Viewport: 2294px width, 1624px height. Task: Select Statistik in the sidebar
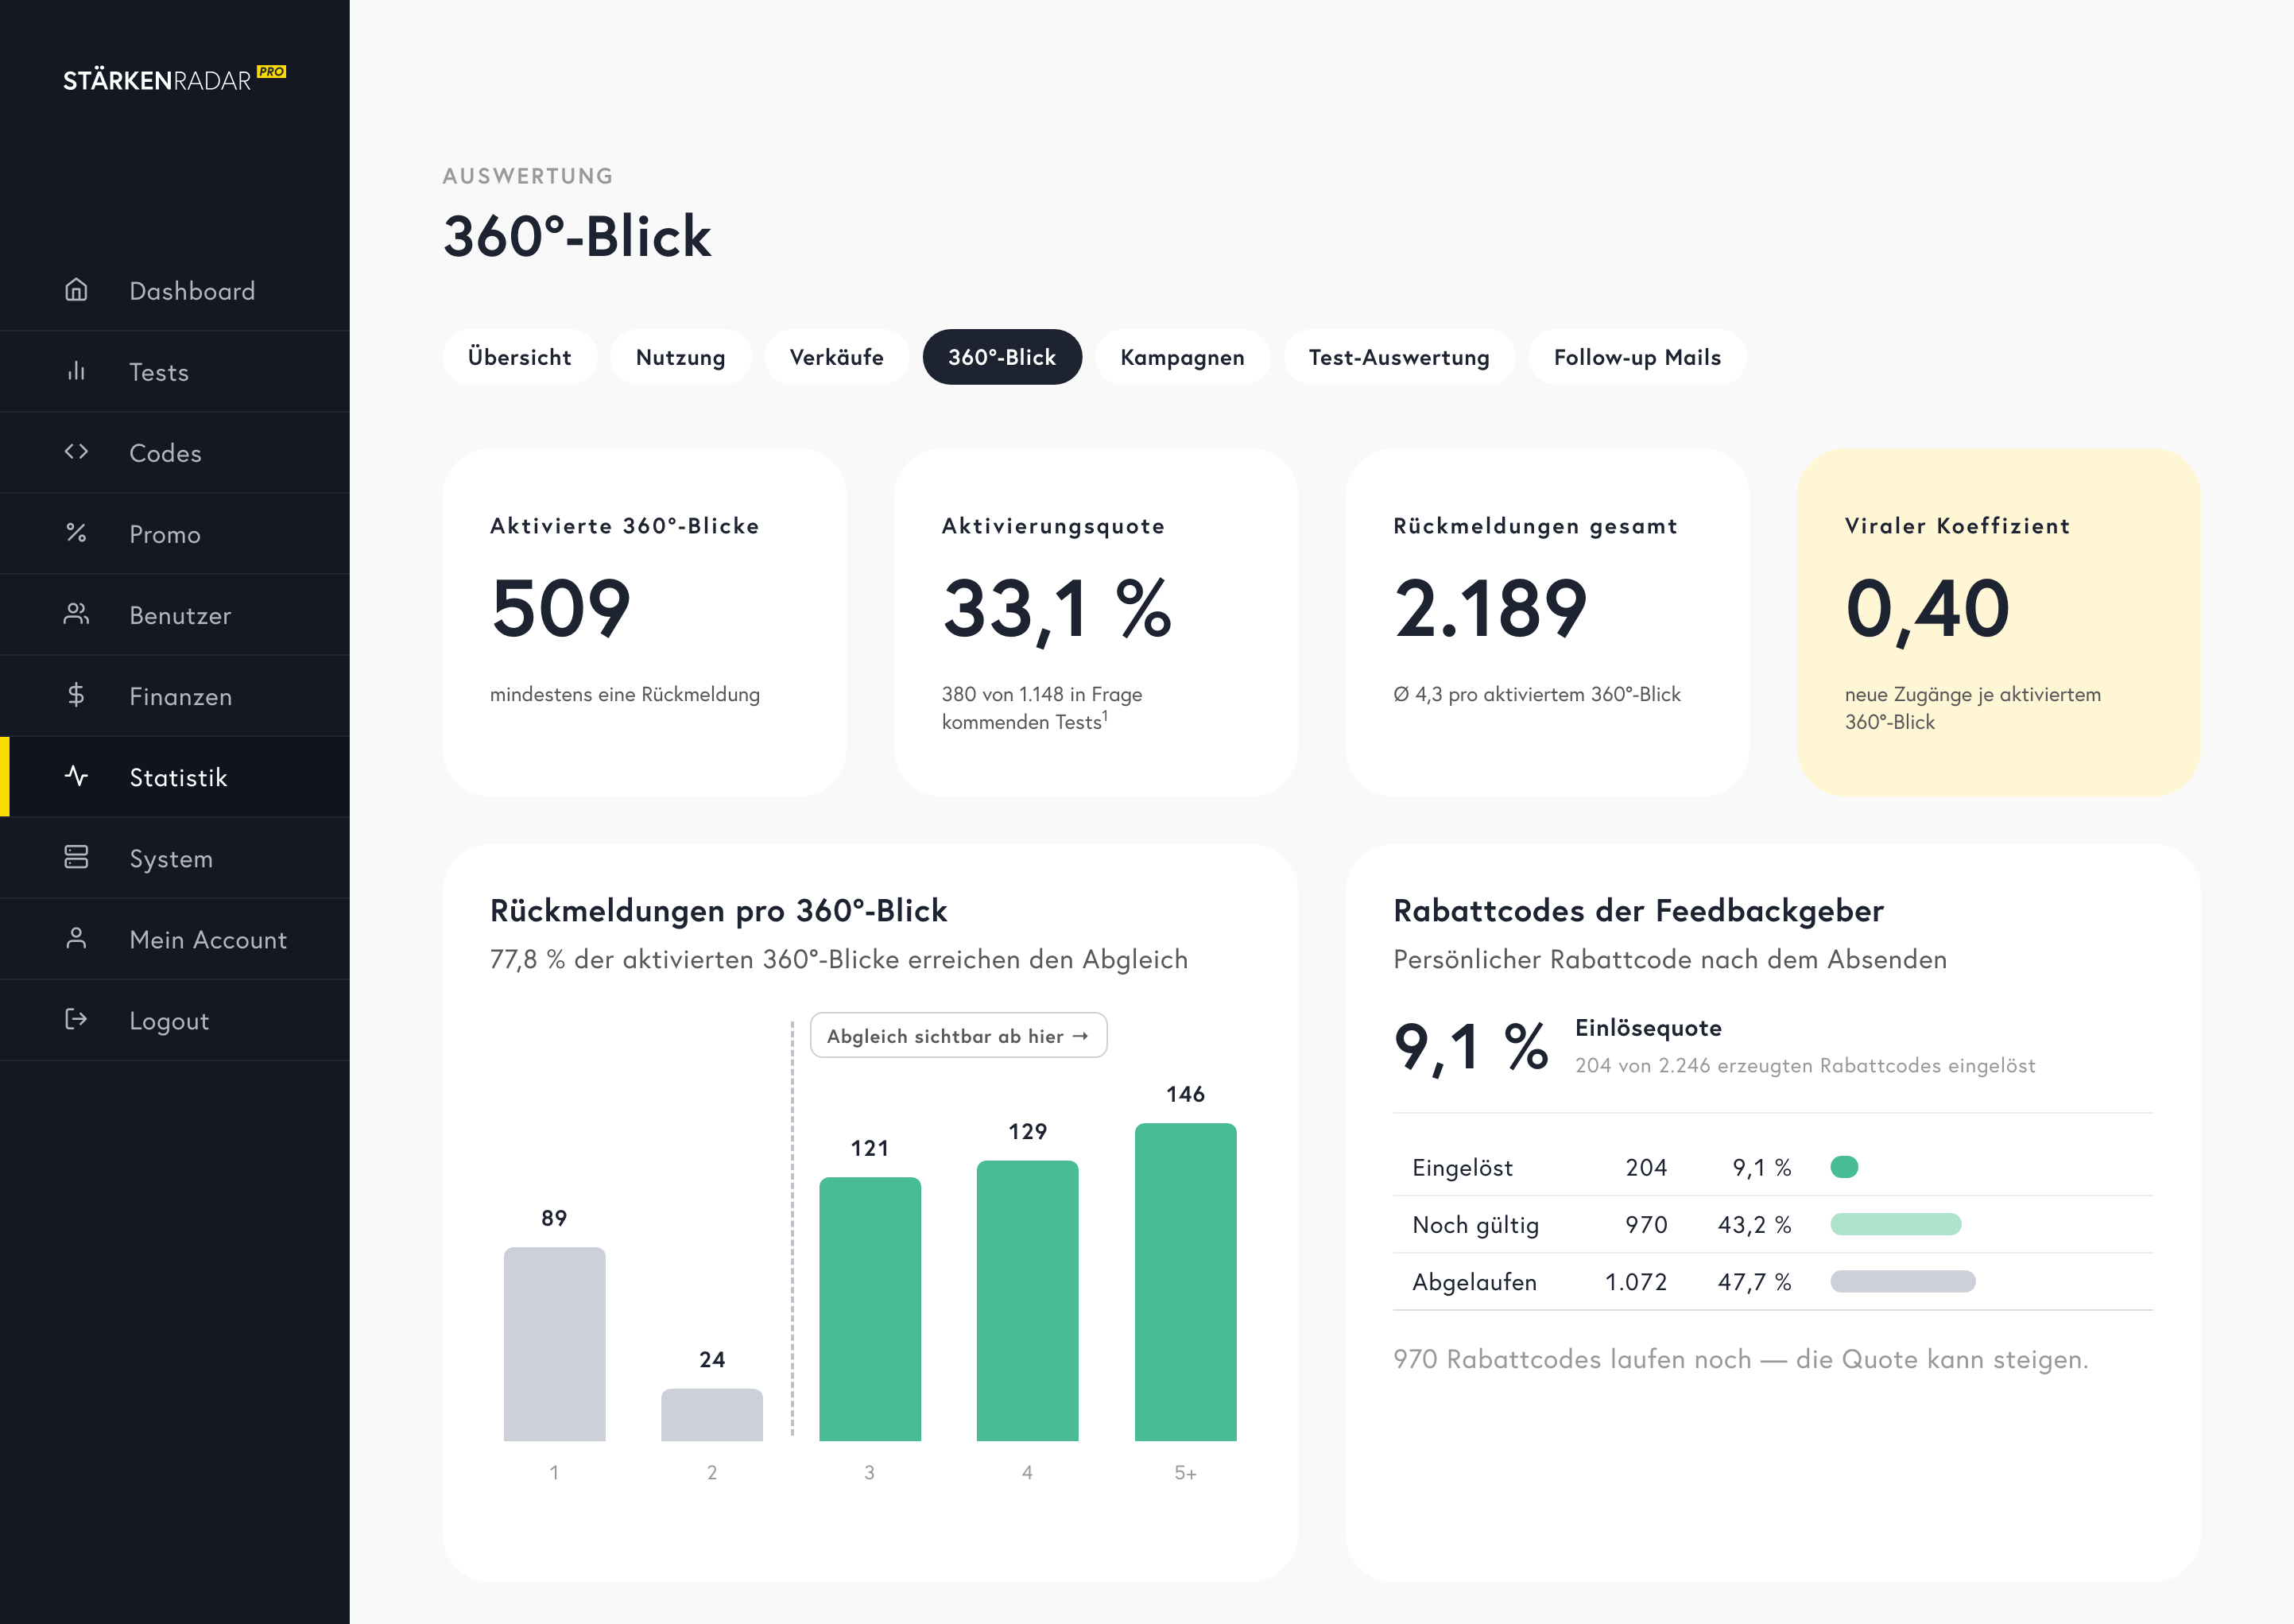(x=175, y=776)
